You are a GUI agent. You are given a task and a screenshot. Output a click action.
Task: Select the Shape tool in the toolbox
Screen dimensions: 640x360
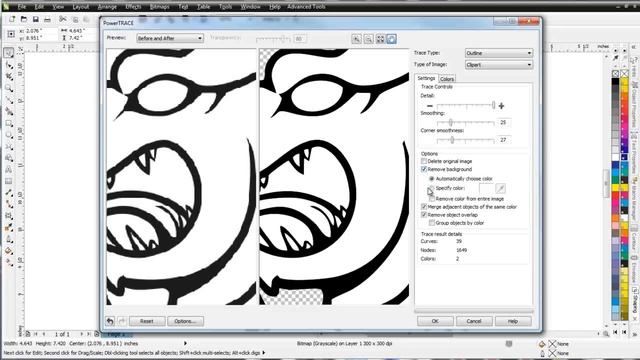(9, 64)
